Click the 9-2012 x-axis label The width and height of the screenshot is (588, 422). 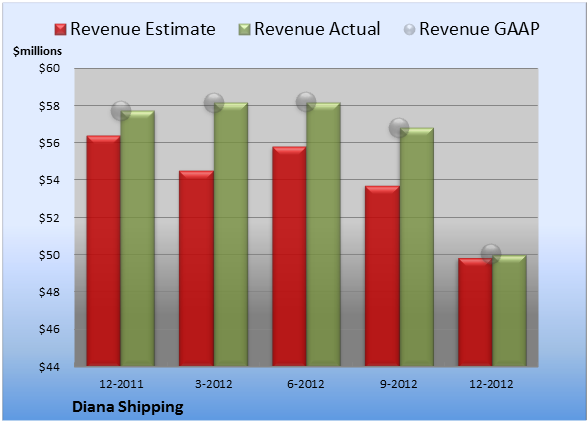[x=399, y=384]
